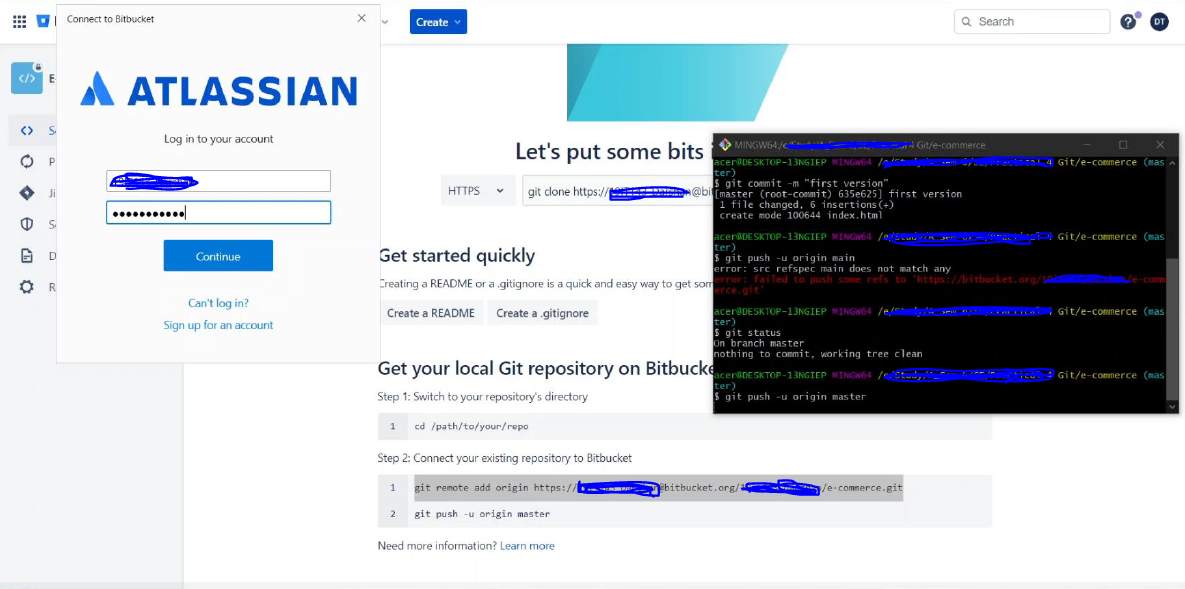The height and width of the screenshot is (589, 1185).
Task: Close the MINGW64 terminal window
Action: [x=1160, y=144]
